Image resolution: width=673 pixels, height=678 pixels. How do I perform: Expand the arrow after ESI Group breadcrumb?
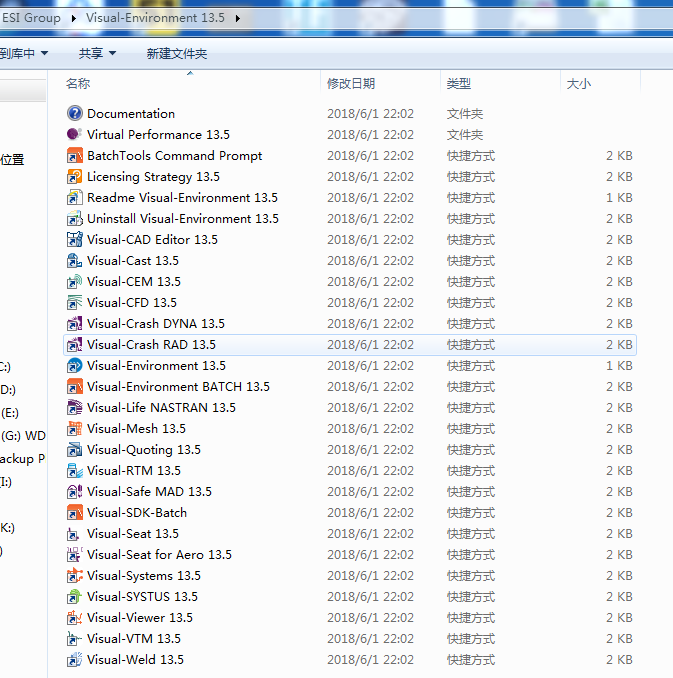point(74,18)
